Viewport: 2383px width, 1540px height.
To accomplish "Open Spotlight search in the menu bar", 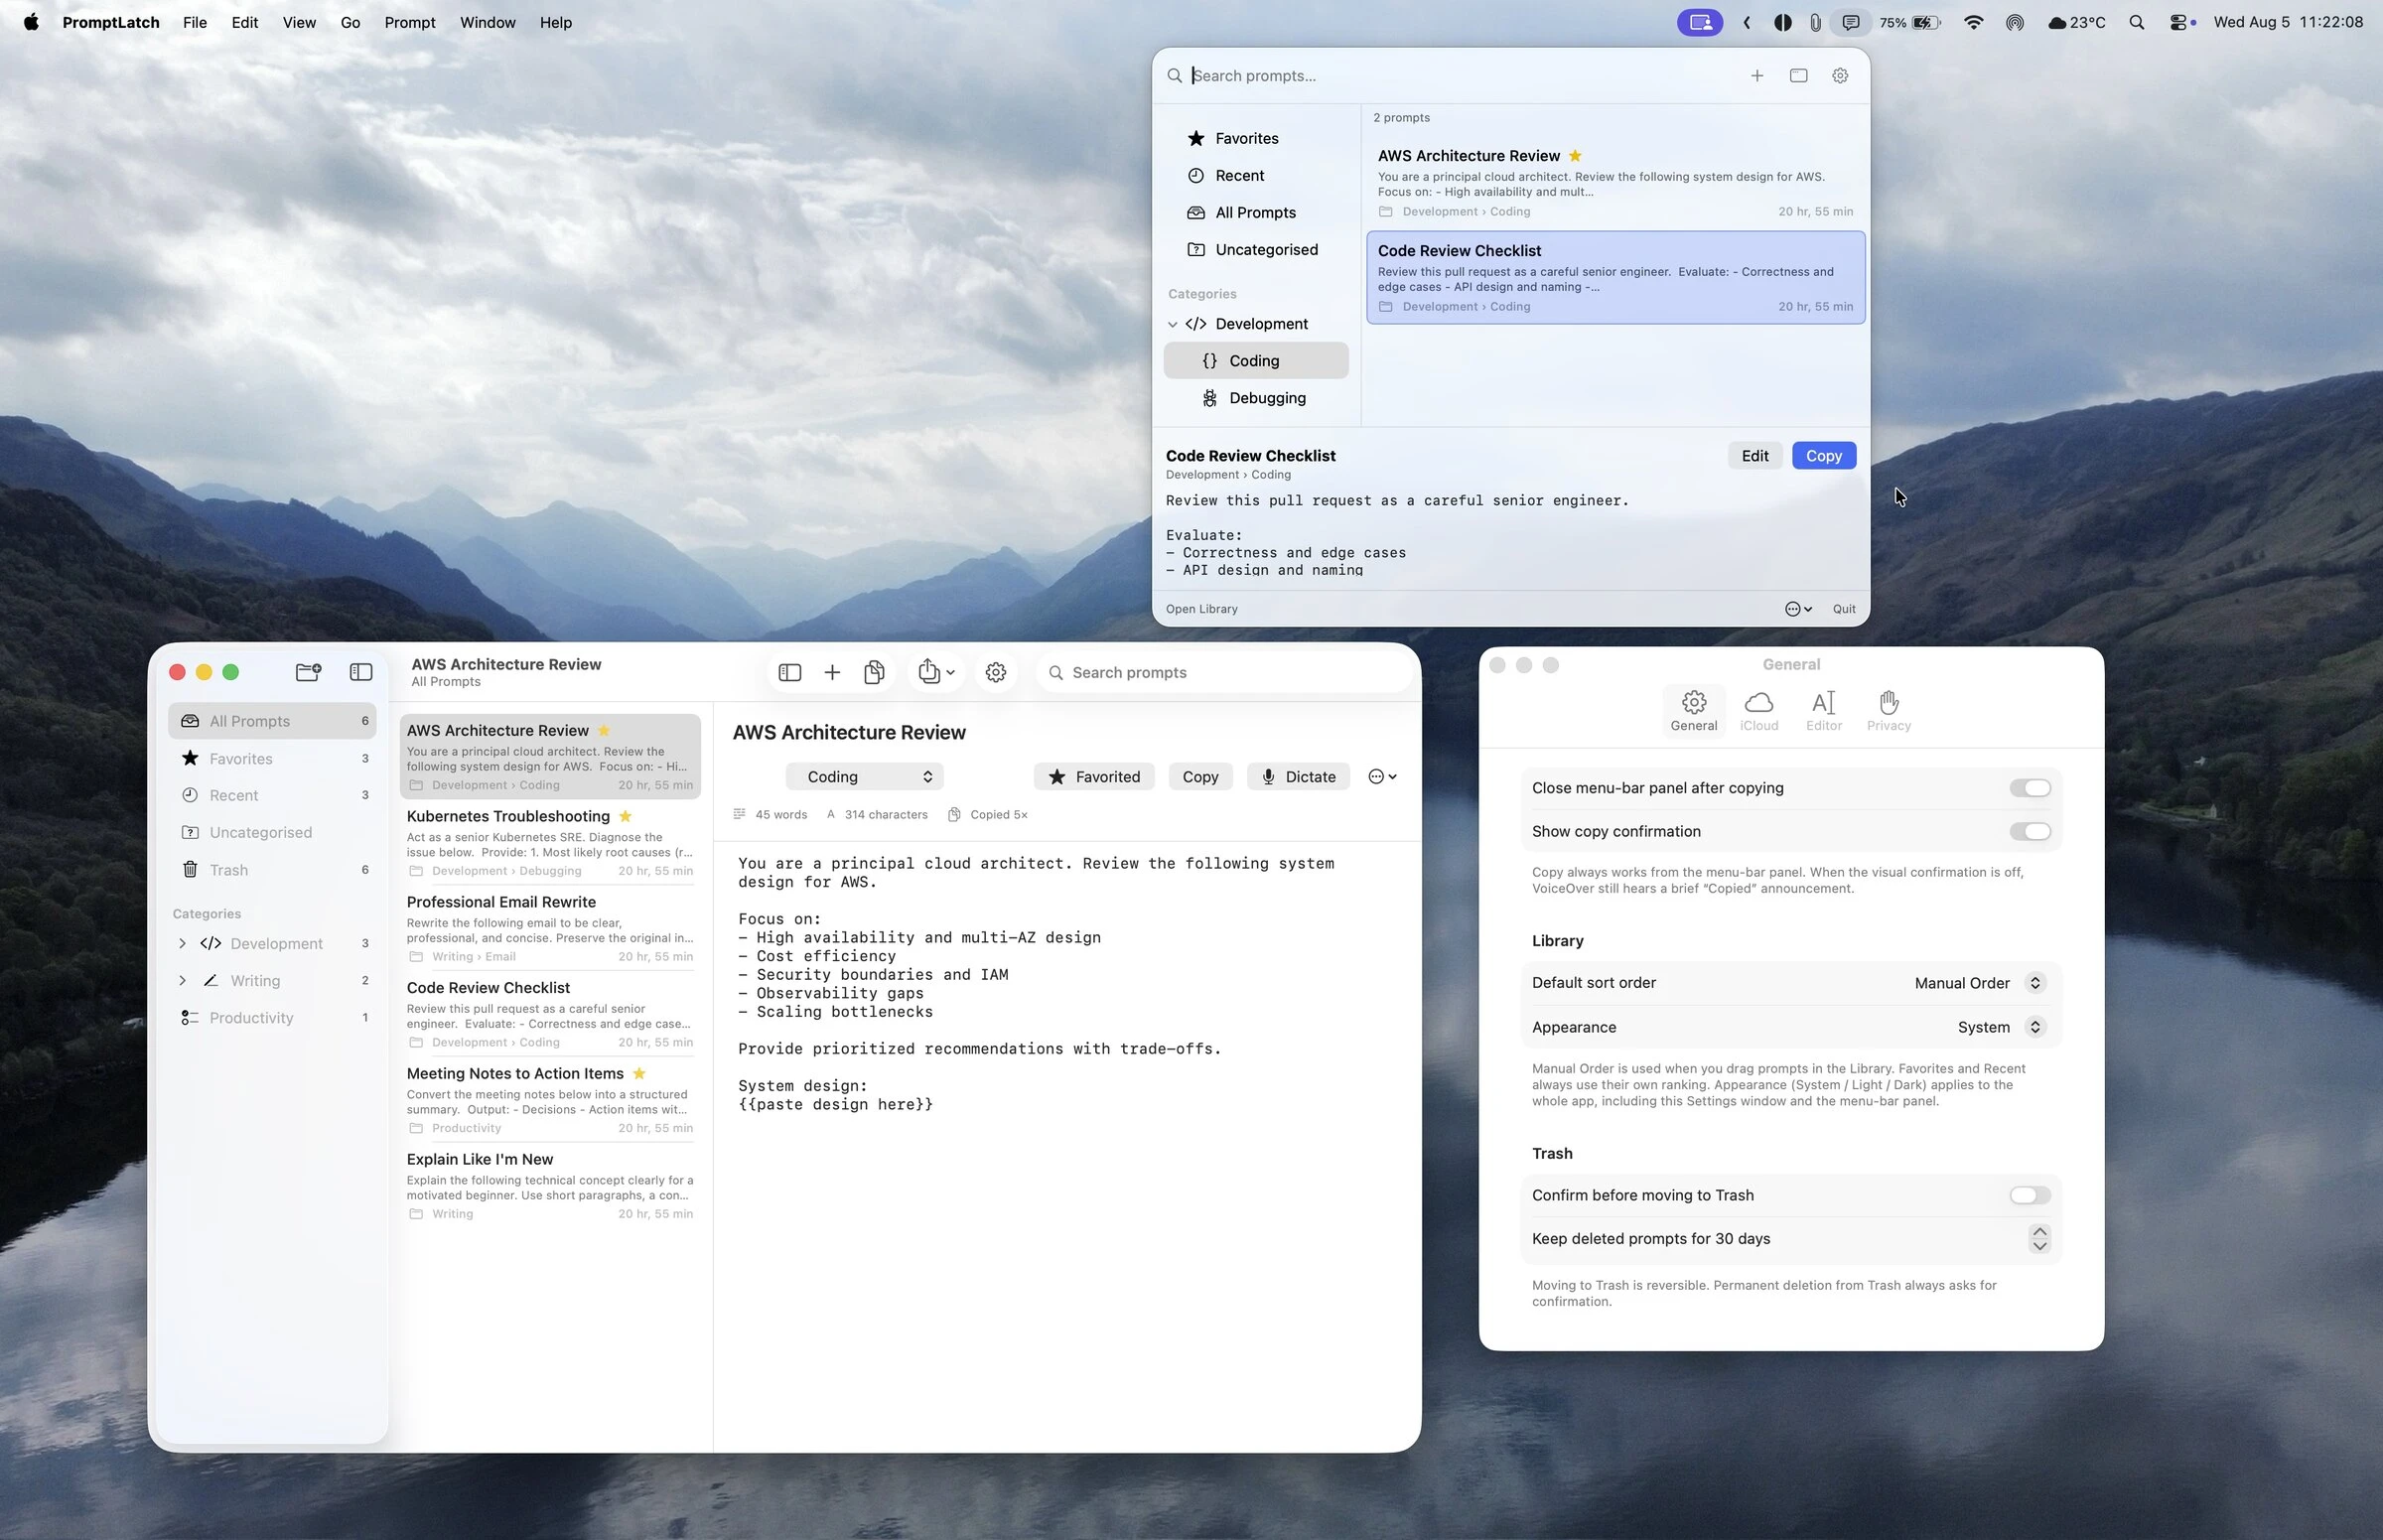I will point(2136,22).
